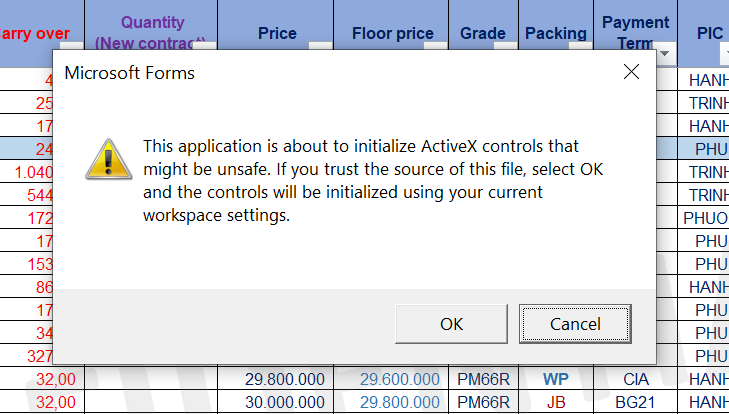Select the WP packing cell

point(556,379)
